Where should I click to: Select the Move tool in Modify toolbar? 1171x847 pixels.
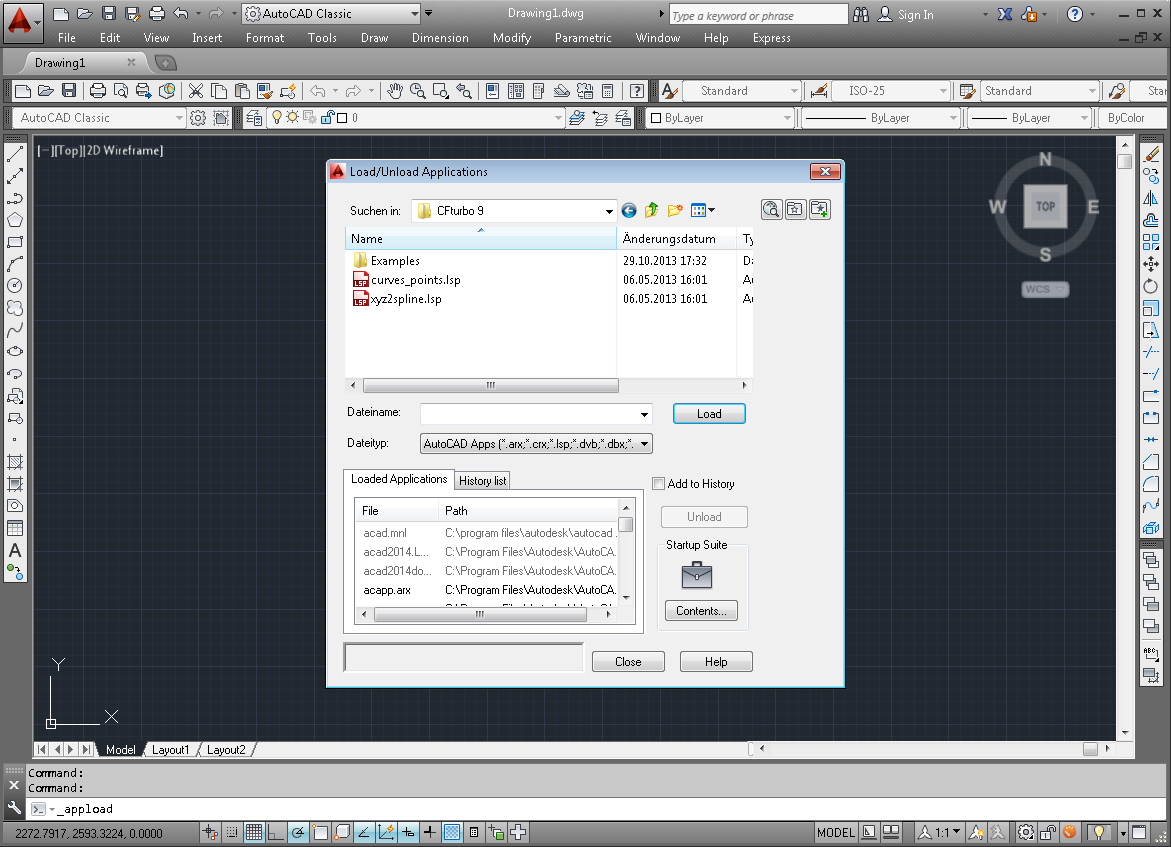(x=1151, y=264)
